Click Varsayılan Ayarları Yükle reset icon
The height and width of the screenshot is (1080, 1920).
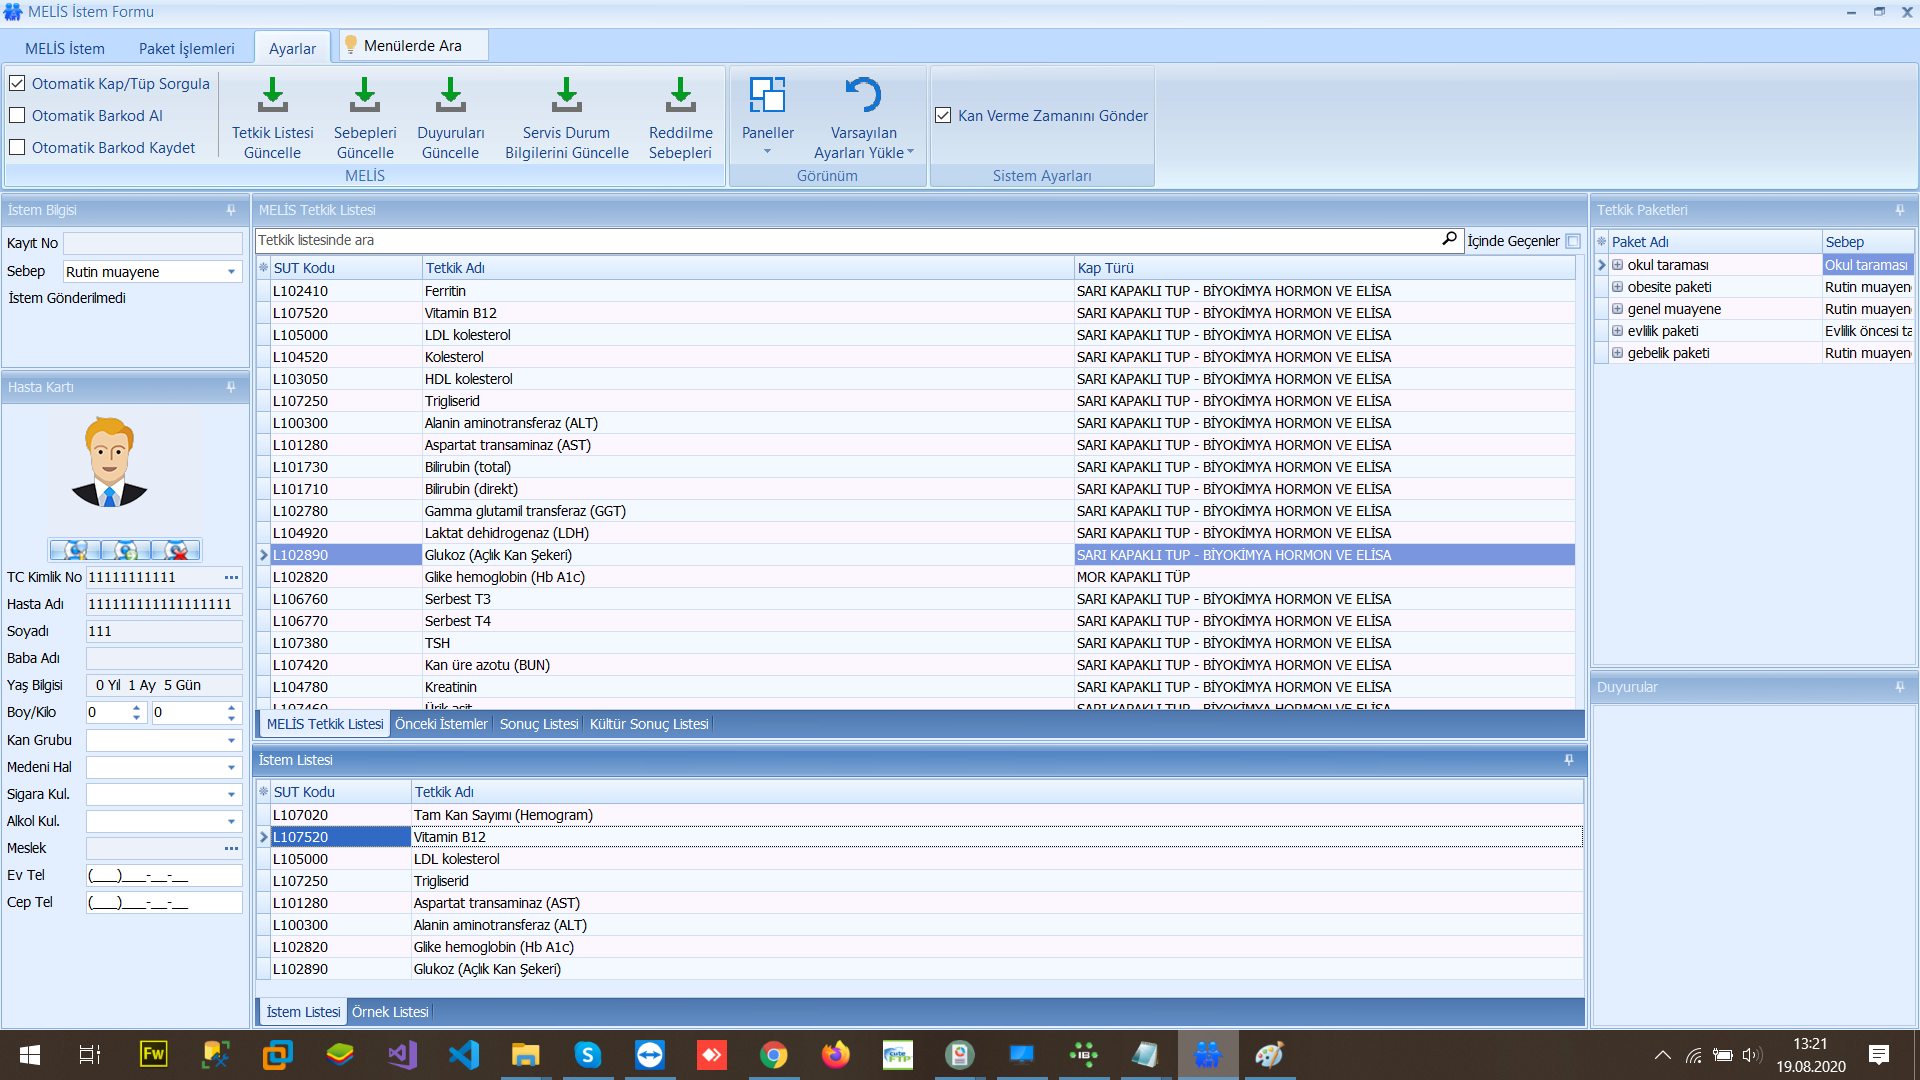[864, 95]
